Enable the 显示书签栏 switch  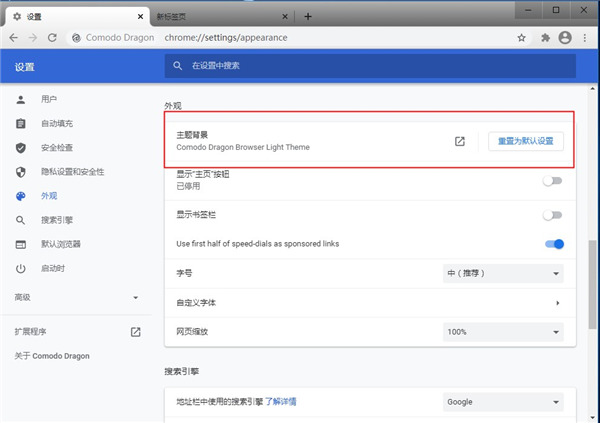click(x=552, y=215)
